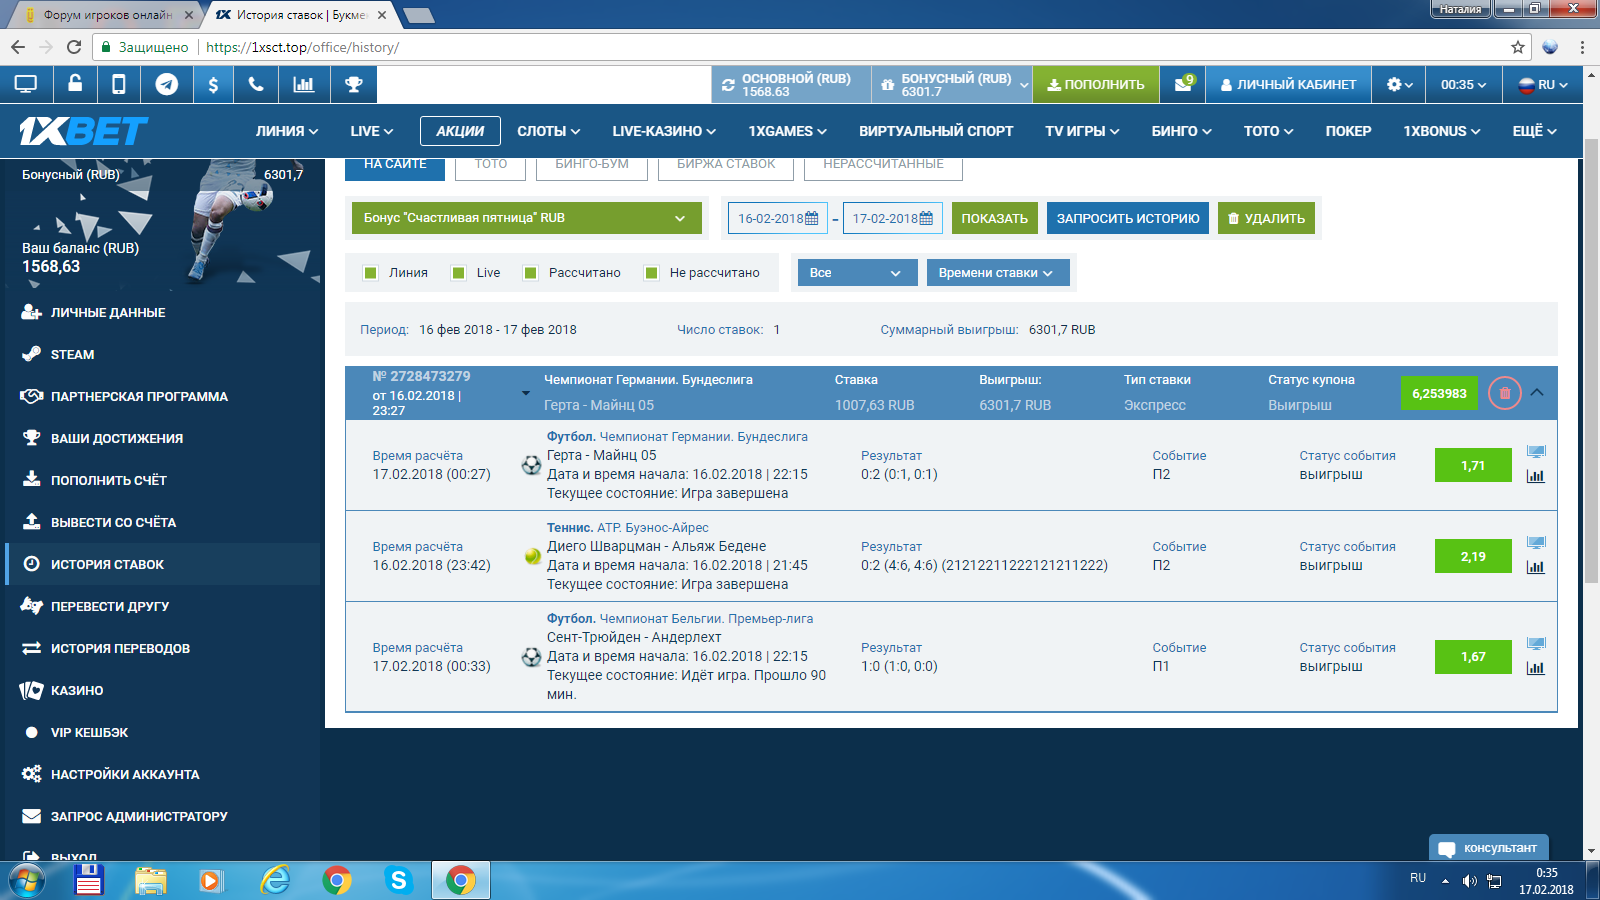Open the bar chart statistics icon in top bar
Viewport: 1600px width, 900px height.
point(304,85)
